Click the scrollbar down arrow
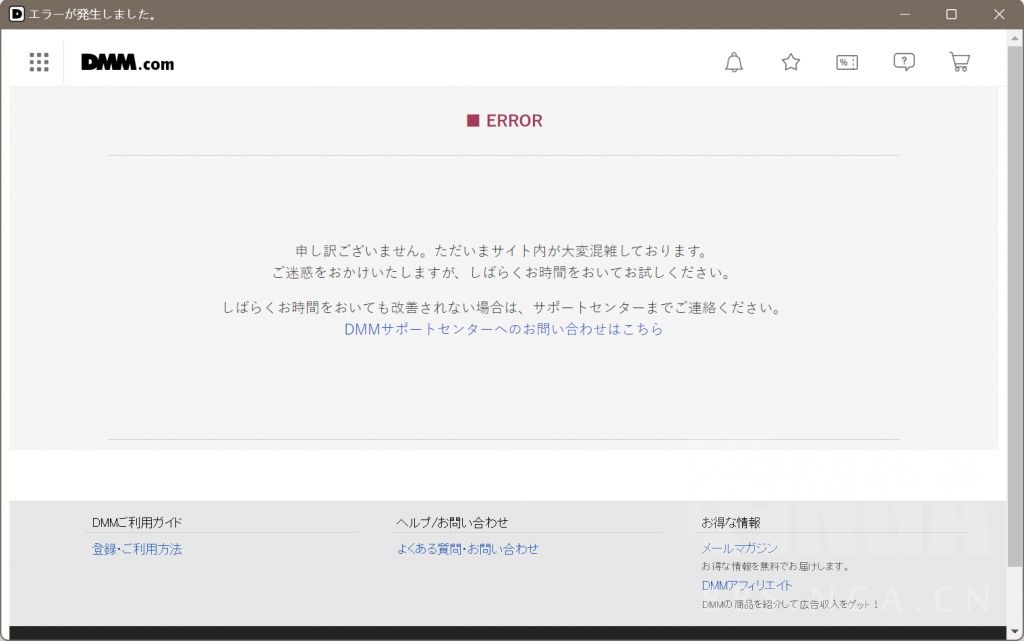The width and height of the screenshot is (1024, 641). [x=1015, y=631]
